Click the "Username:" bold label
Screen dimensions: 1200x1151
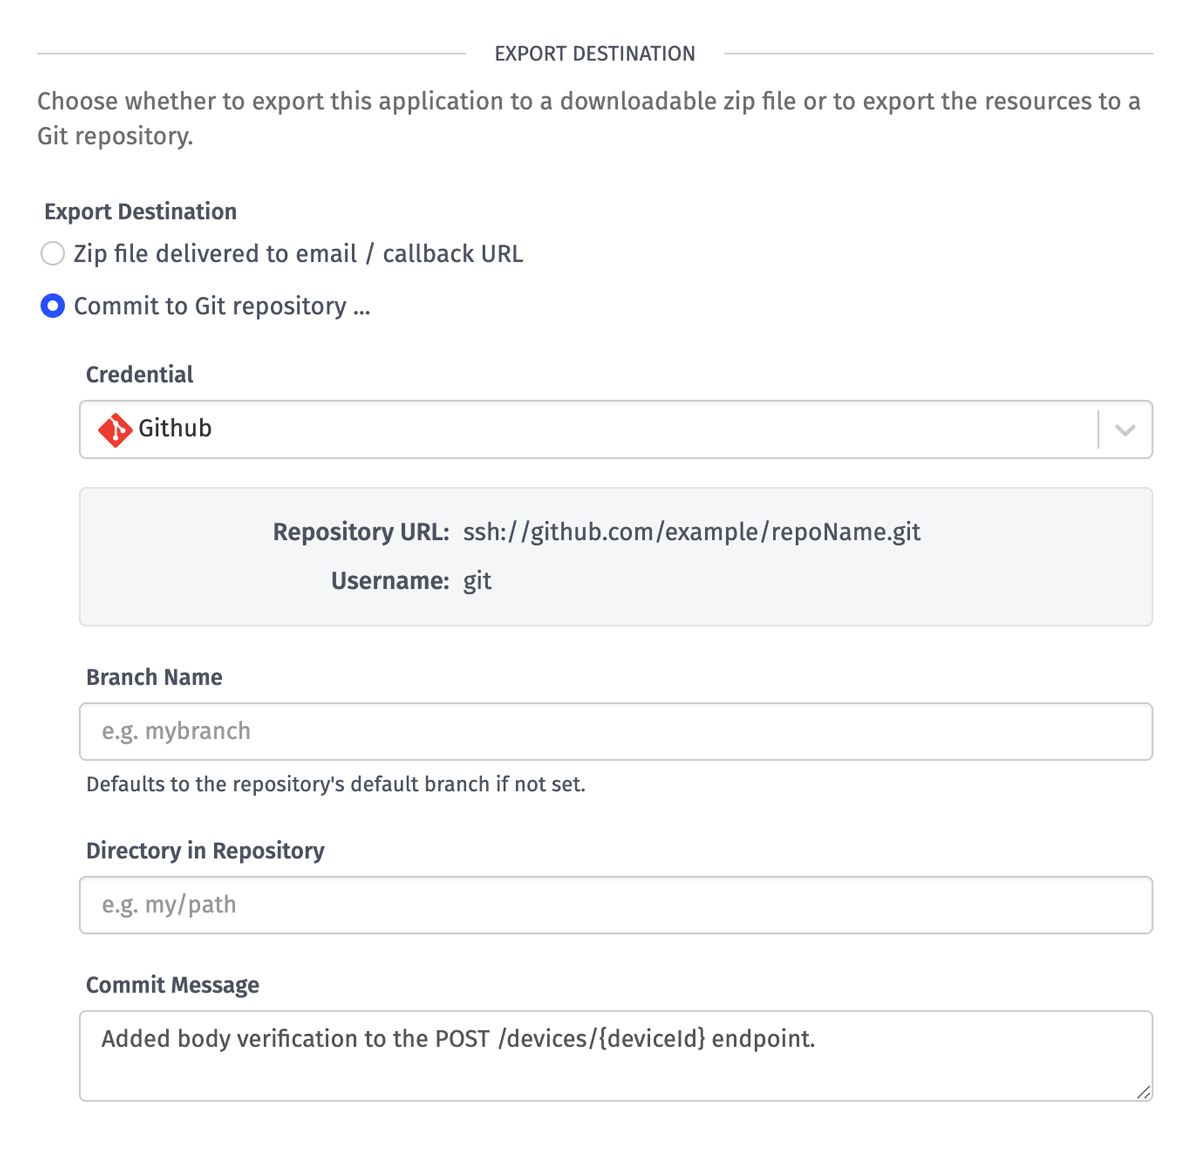389,581
